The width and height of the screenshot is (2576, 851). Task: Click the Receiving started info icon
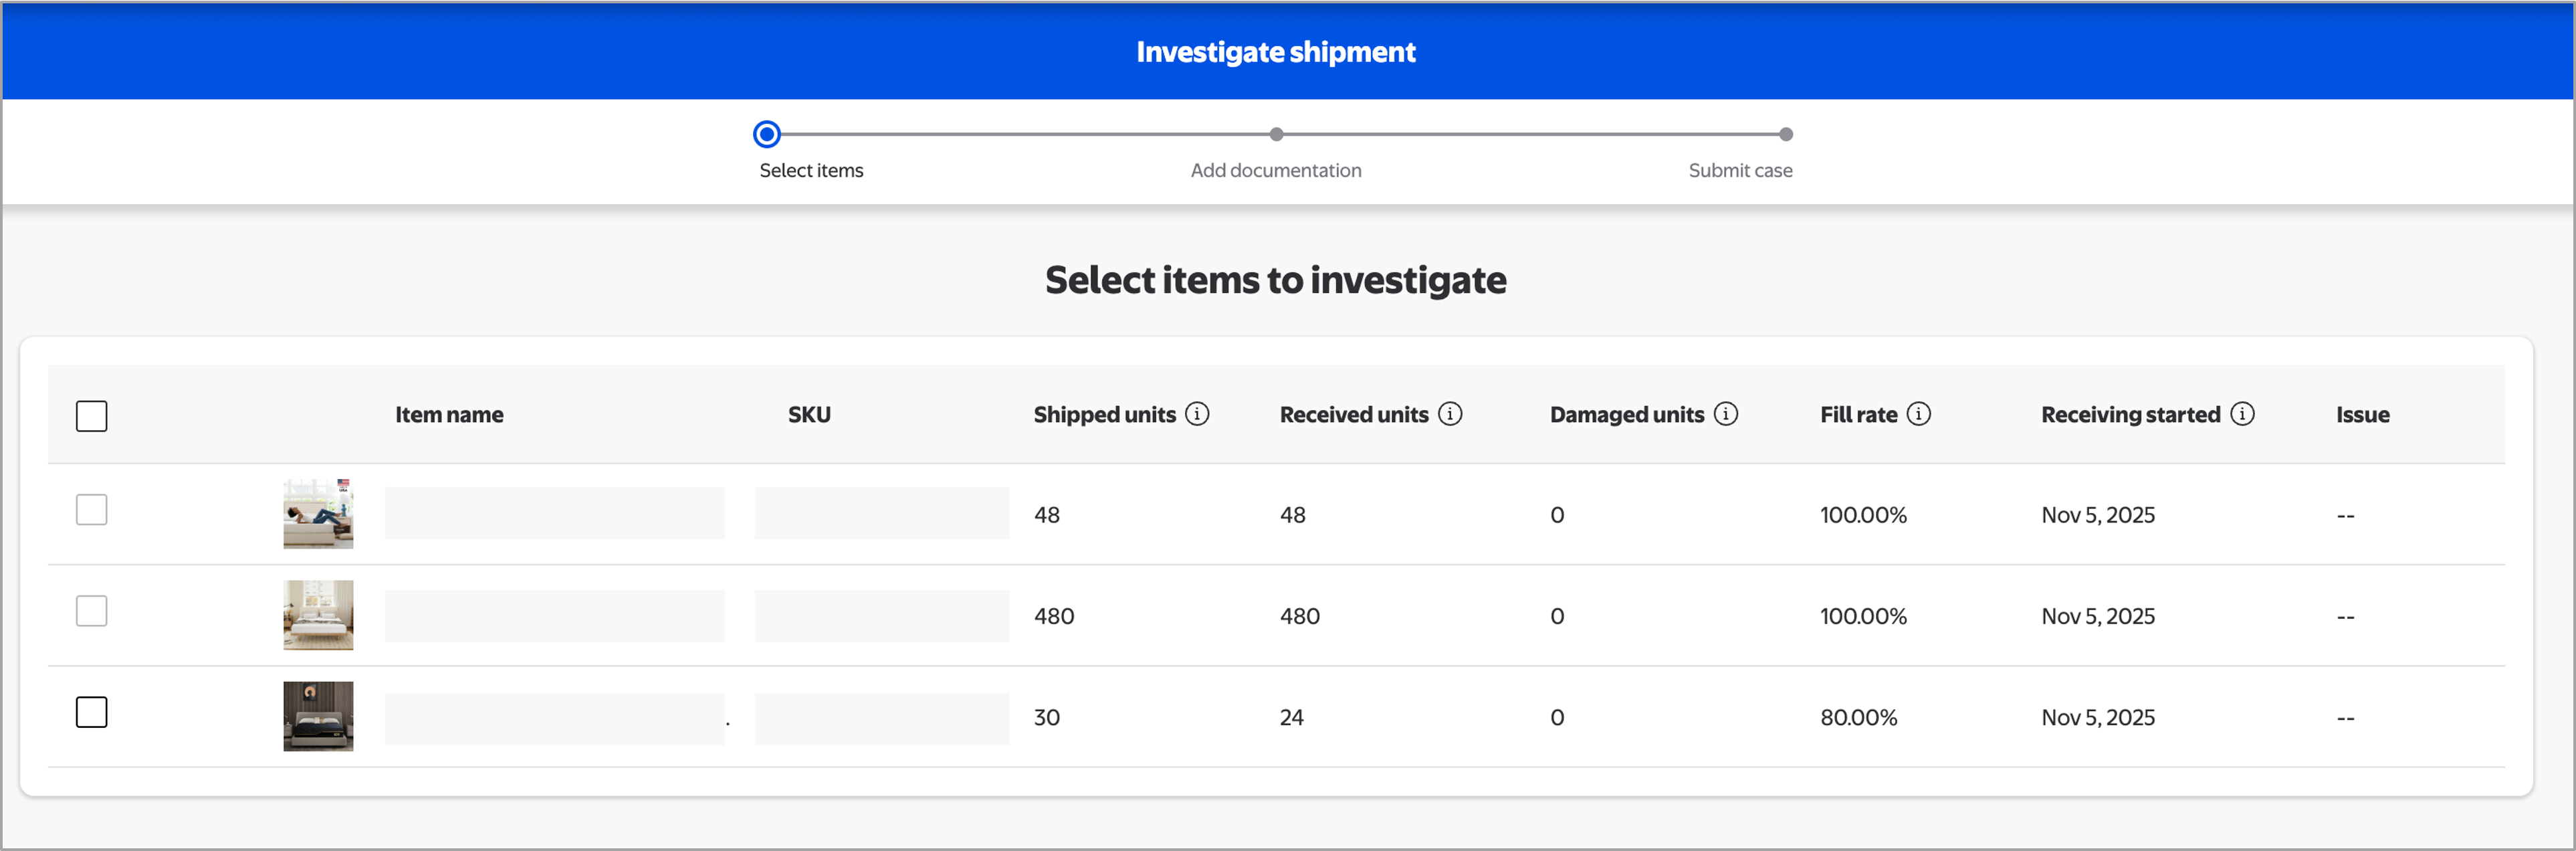click(x=2242, y=414)
